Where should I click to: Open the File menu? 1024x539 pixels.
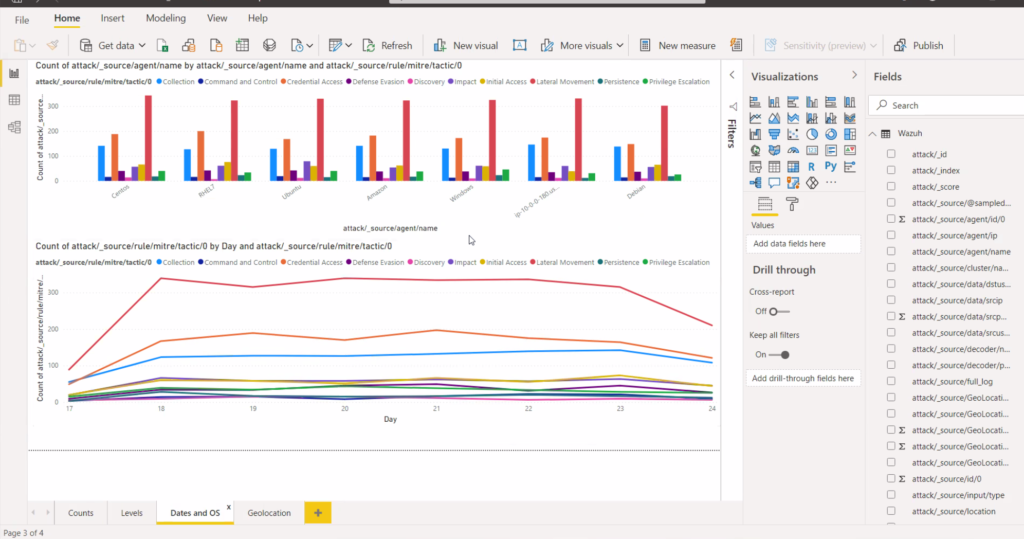(22, 20)
